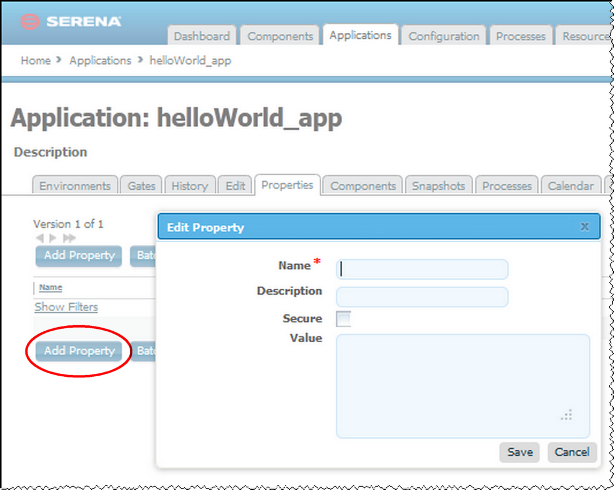Click the Home breadcrumb link
614x490 pixels.
point(36,61)
